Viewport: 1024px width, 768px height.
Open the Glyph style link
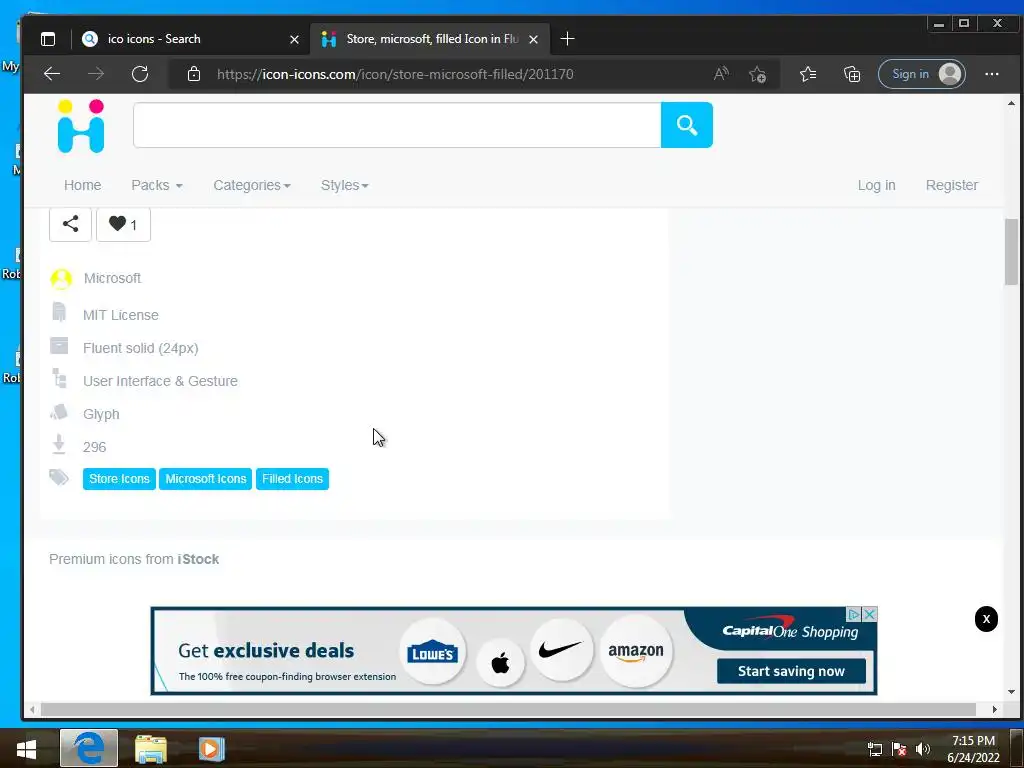click(x=101, y=414)
